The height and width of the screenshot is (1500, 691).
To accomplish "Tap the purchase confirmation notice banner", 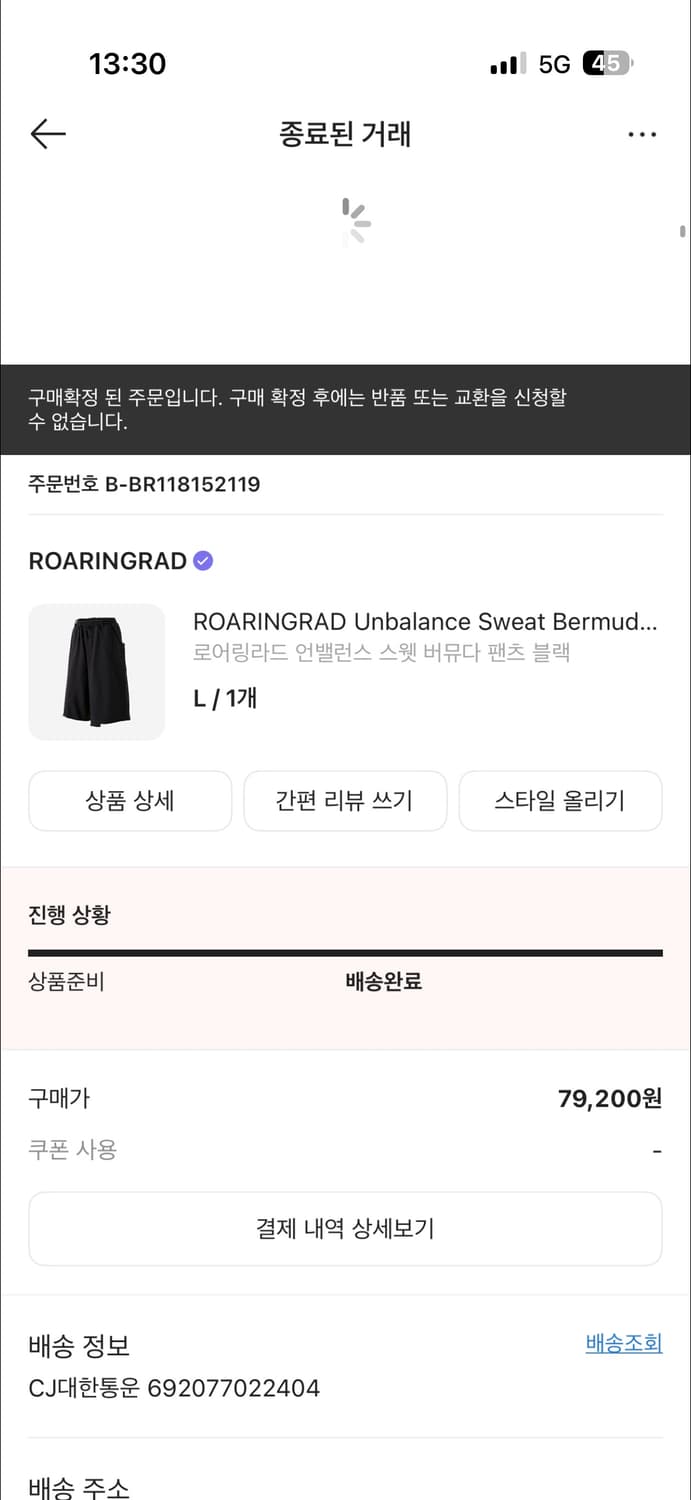I will click(345, 410).
